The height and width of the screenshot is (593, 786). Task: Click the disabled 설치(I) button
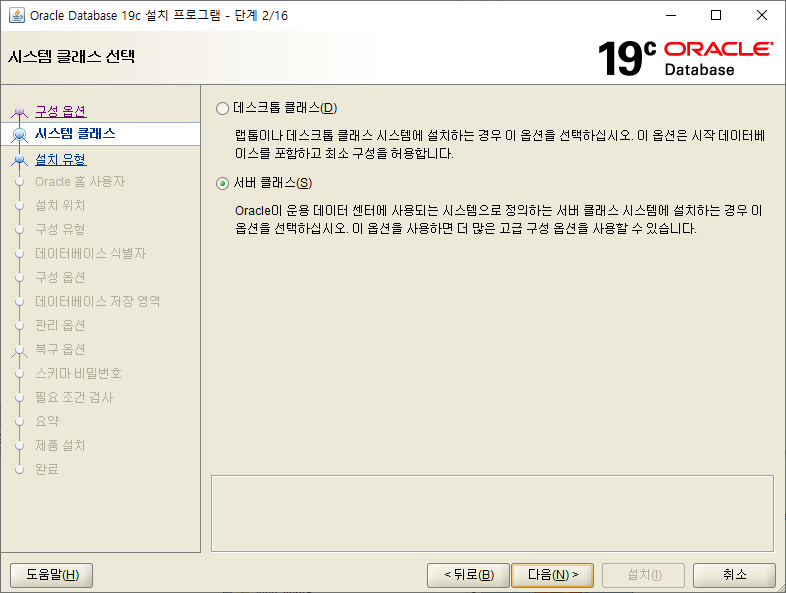click(644, 574)
